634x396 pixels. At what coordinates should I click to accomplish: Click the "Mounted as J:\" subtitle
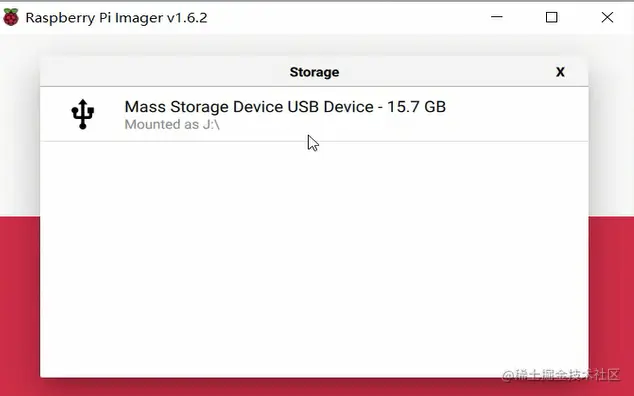[x=172, y=125]
